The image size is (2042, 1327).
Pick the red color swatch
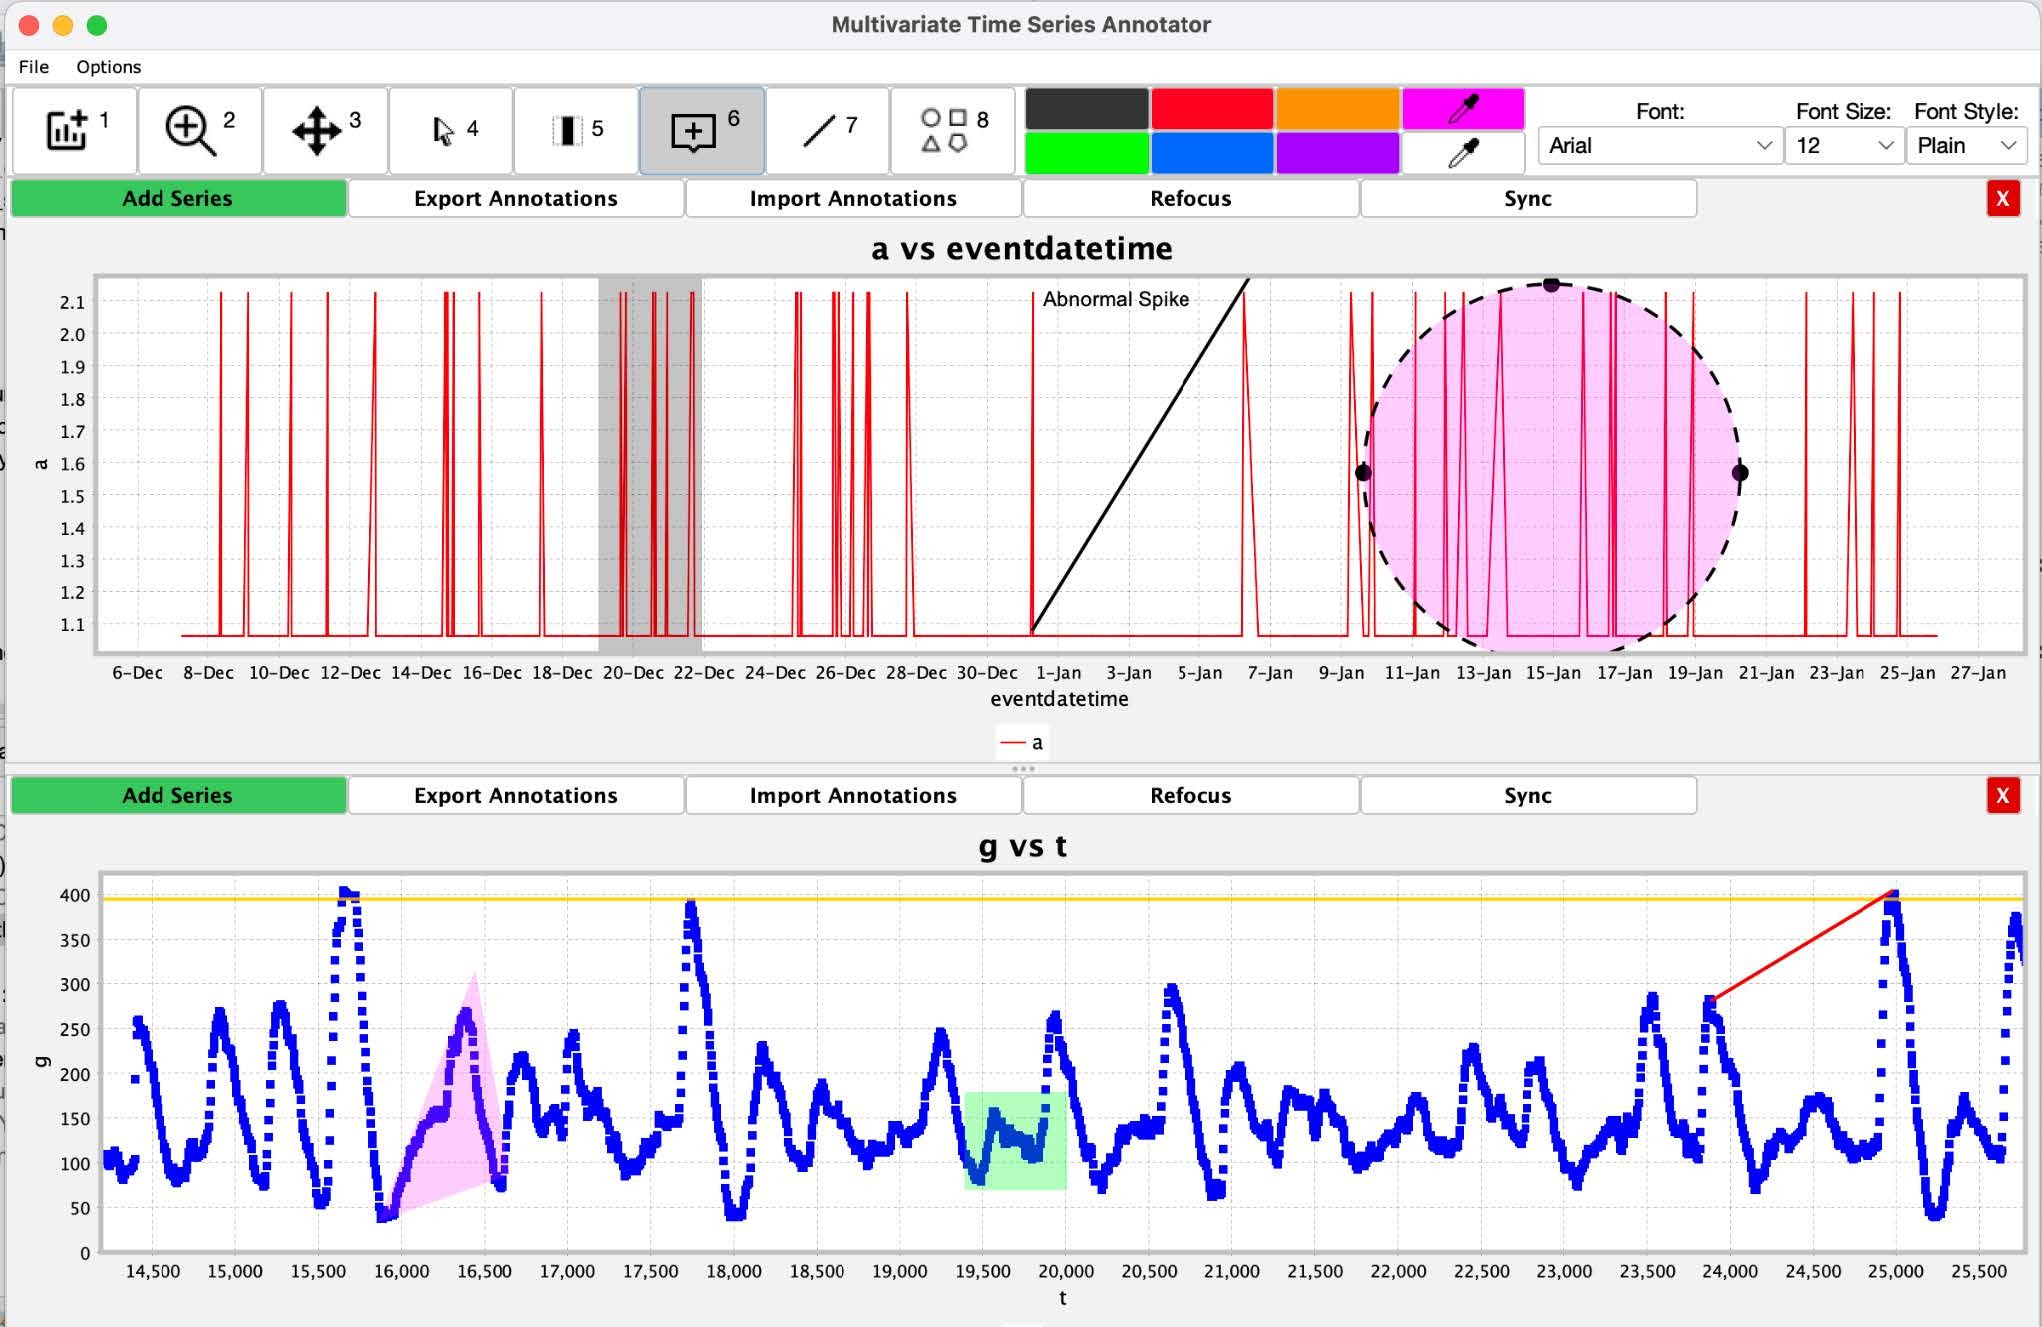click(1212, 108)
